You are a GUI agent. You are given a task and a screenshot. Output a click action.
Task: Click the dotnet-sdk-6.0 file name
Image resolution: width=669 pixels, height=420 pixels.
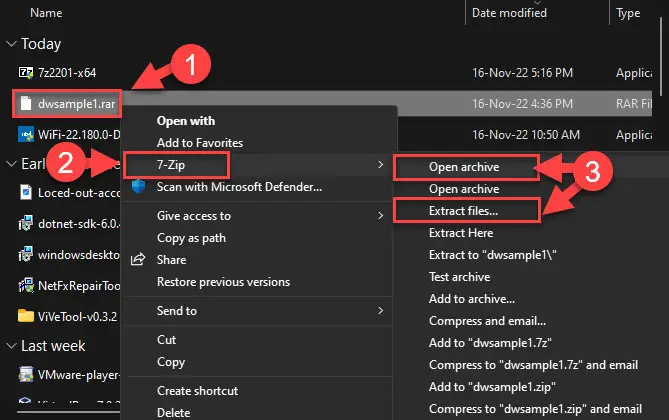click(x=79, y=224)
